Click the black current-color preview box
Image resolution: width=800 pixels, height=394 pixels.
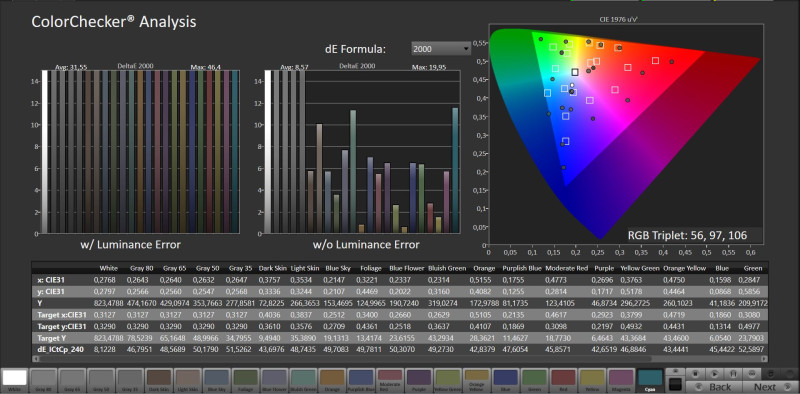pos(675,384)
